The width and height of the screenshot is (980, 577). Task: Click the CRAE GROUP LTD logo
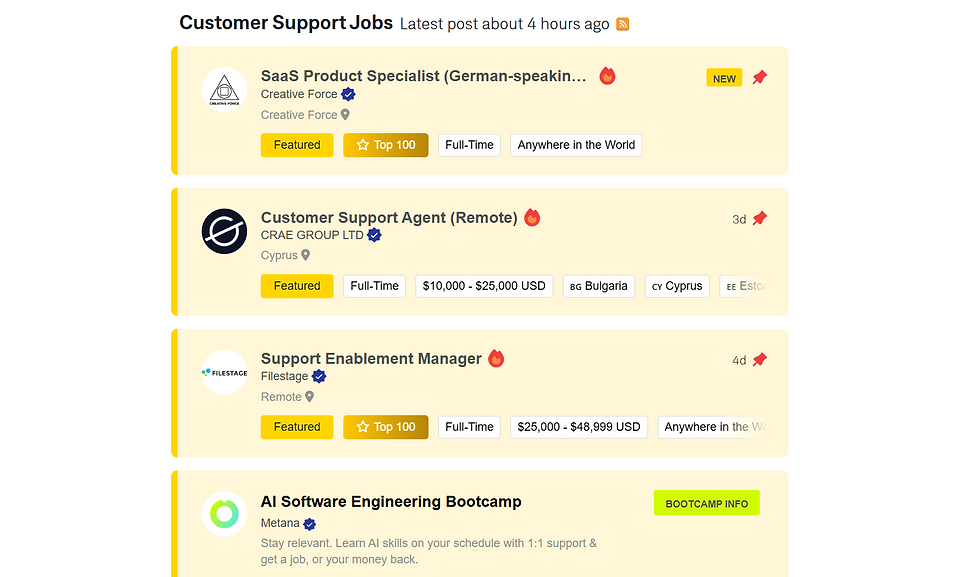[224, 231]
